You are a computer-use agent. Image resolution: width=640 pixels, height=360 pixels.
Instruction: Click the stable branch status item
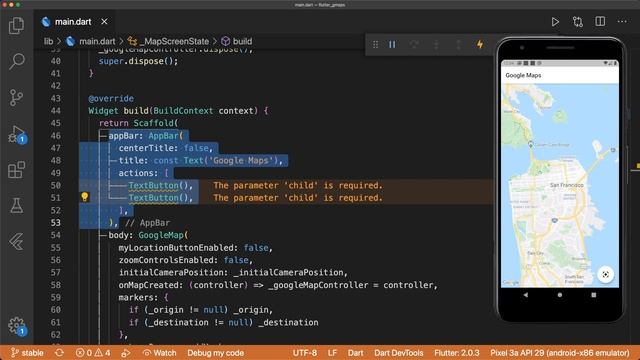27,353
